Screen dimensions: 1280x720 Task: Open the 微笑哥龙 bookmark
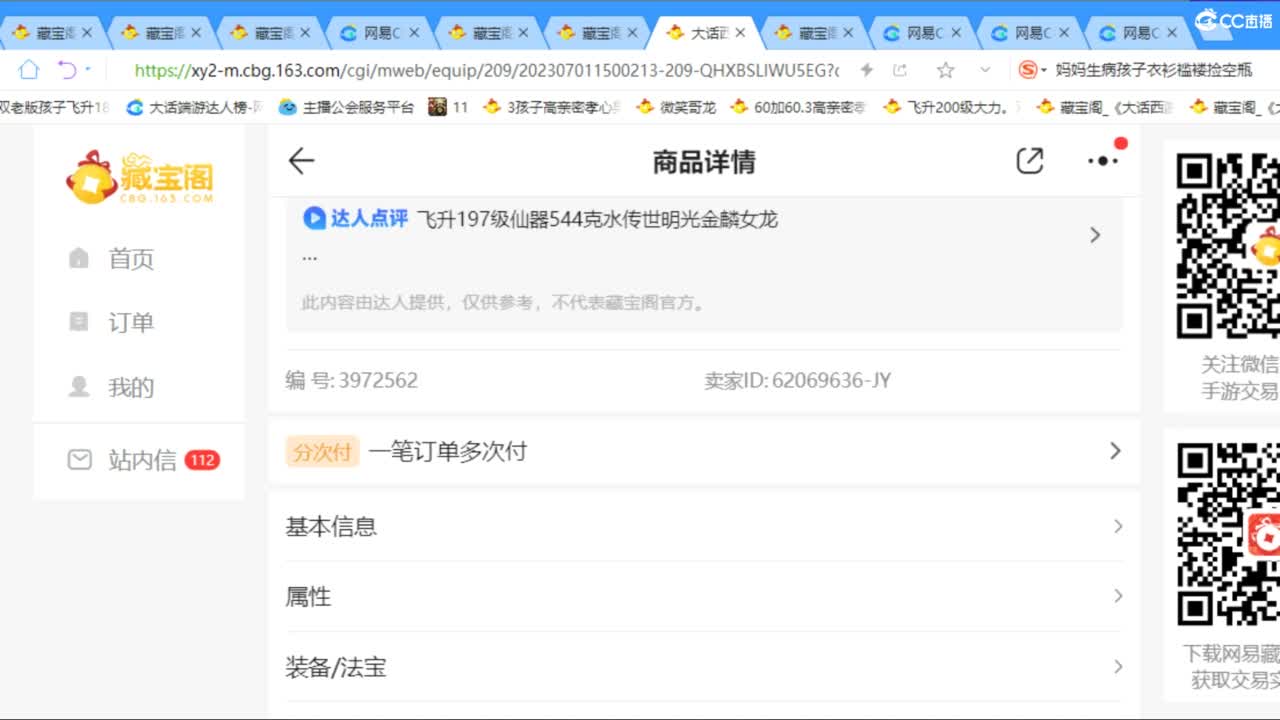coord(677,107)
